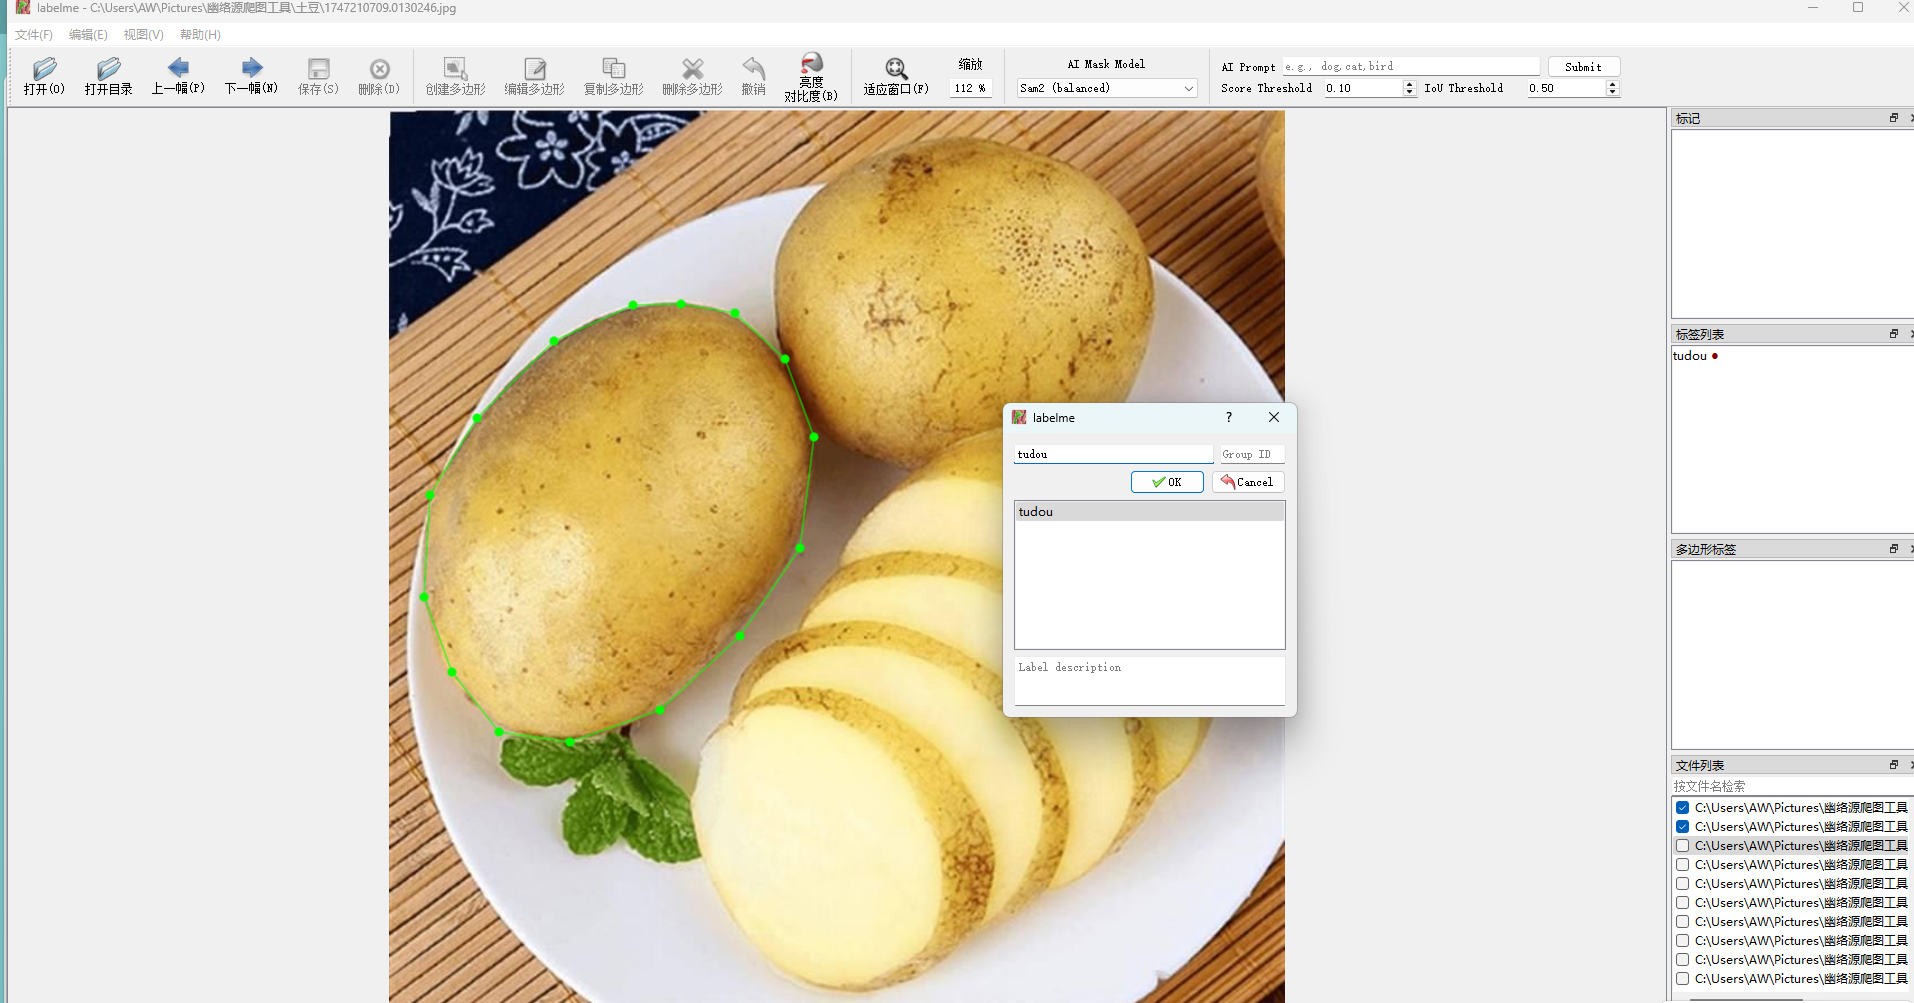Open the 文件(F) menu

tap(34, 35)
